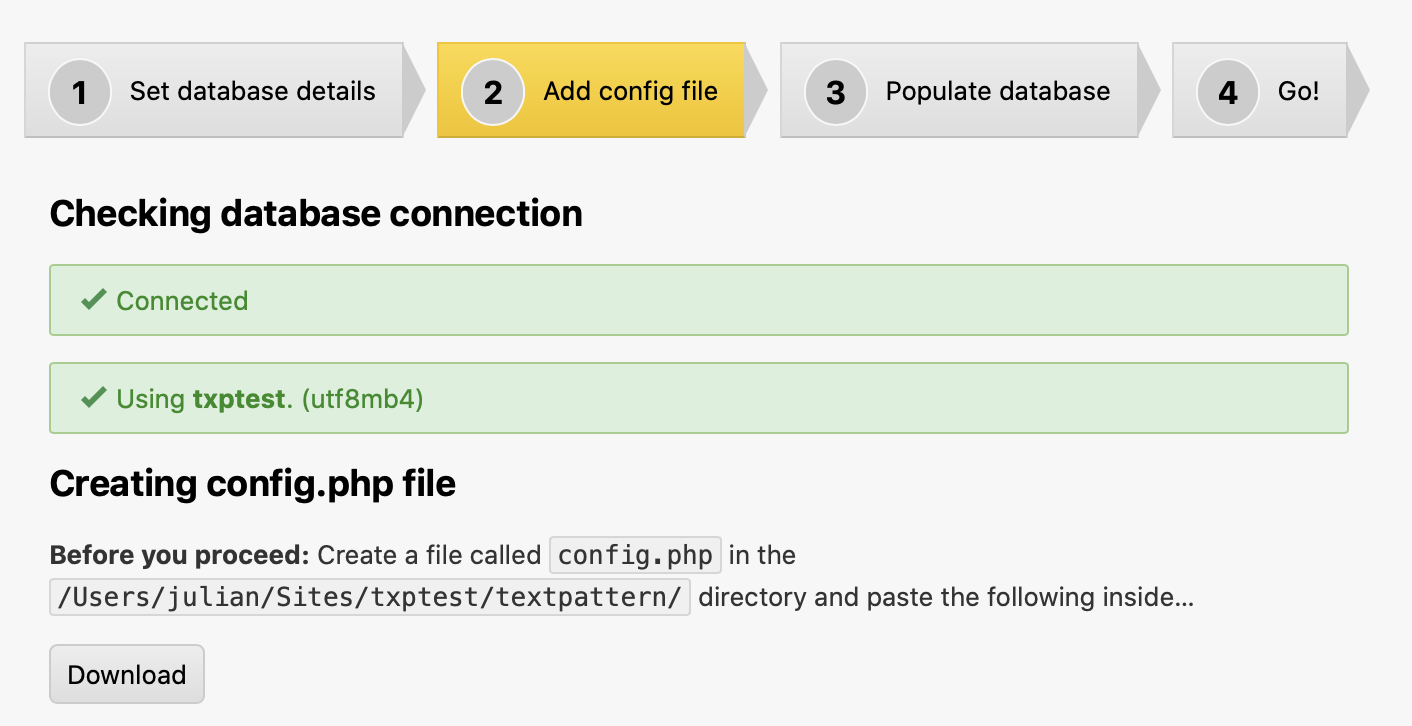Click the arrow tip after Add config file
Image resolution: width=1412 pixels, height=726 pixels.
click(757, 91)
